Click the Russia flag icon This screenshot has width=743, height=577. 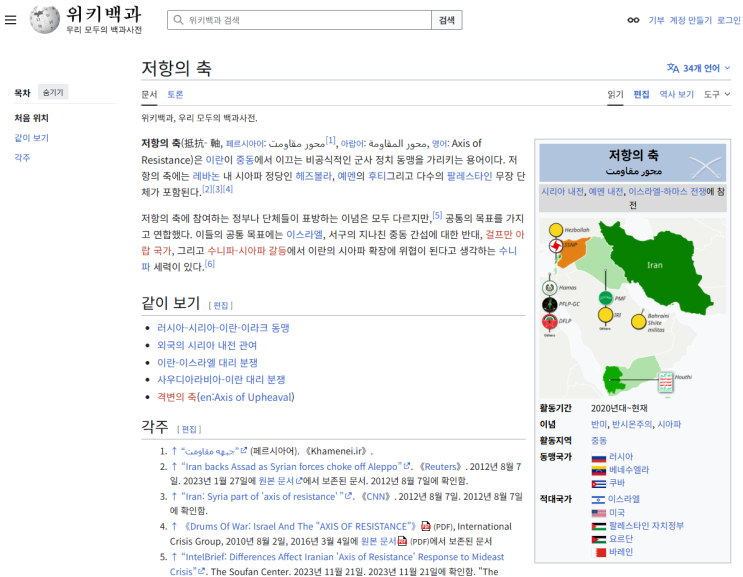pyautogui.click(x=599, y=458)
